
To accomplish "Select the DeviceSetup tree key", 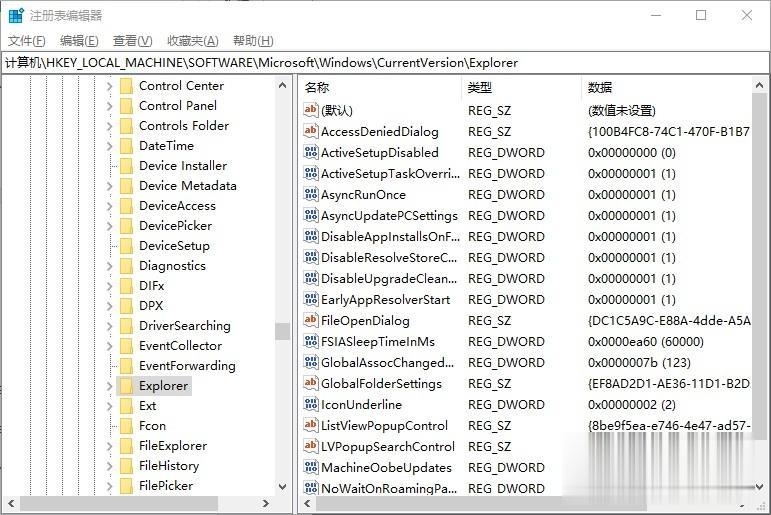I will (x=174, y=245).
